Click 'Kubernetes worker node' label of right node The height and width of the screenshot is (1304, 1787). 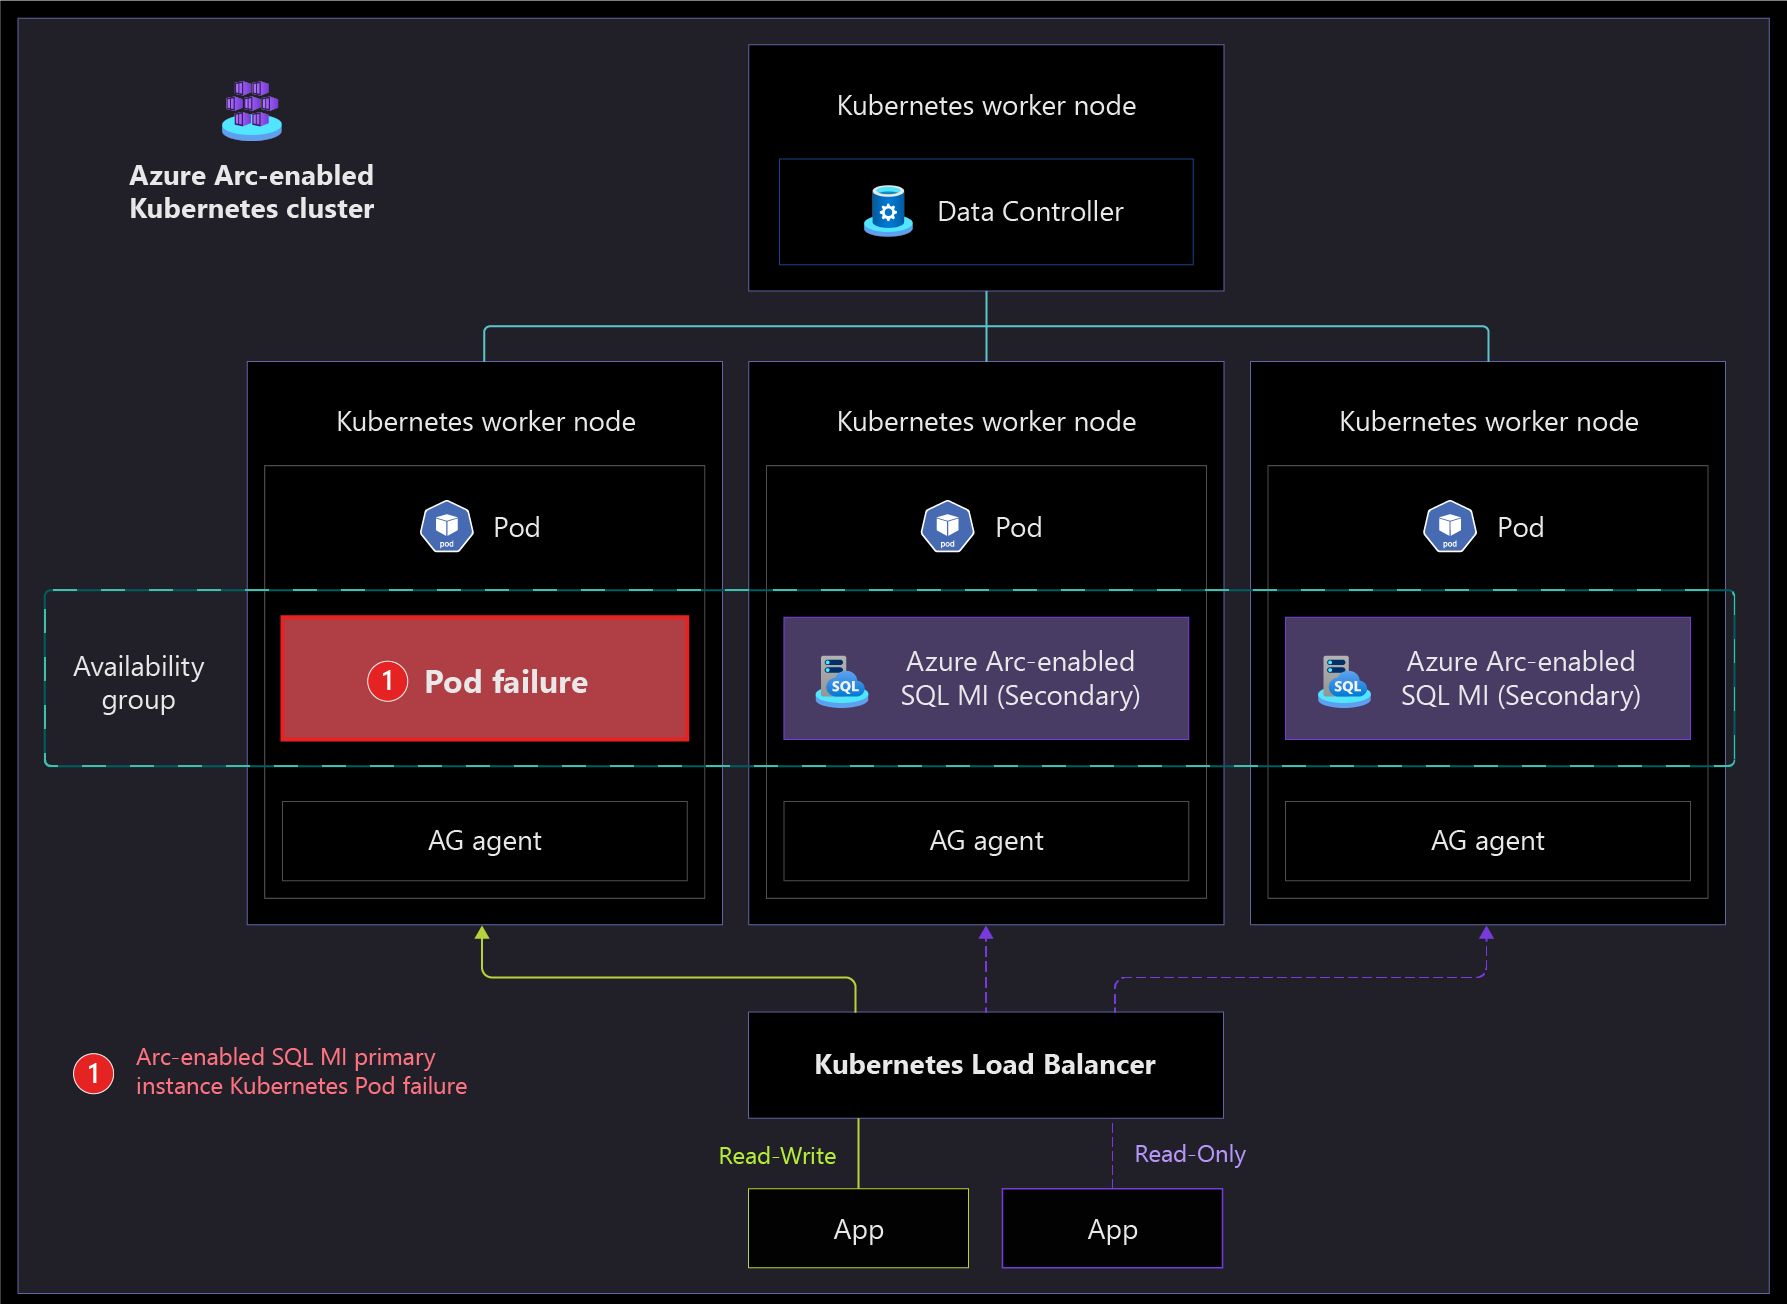[x=1489, y=421]
